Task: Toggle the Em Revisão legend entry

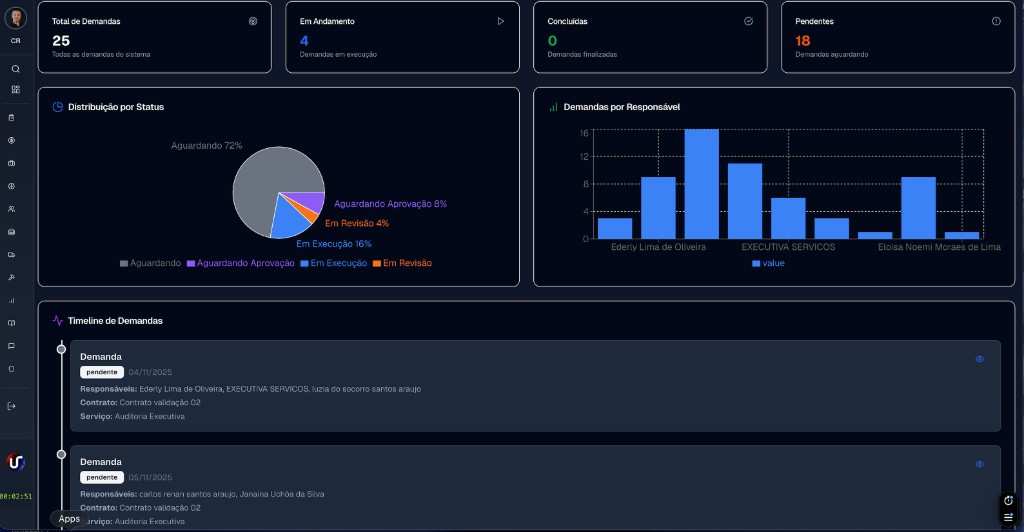Action: 402,263
